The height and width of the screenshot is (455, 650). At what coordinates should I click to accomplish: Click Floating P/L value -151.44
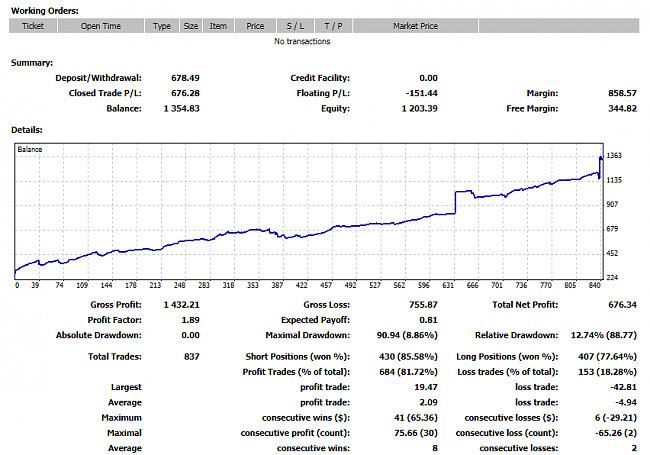coord(422,93)
